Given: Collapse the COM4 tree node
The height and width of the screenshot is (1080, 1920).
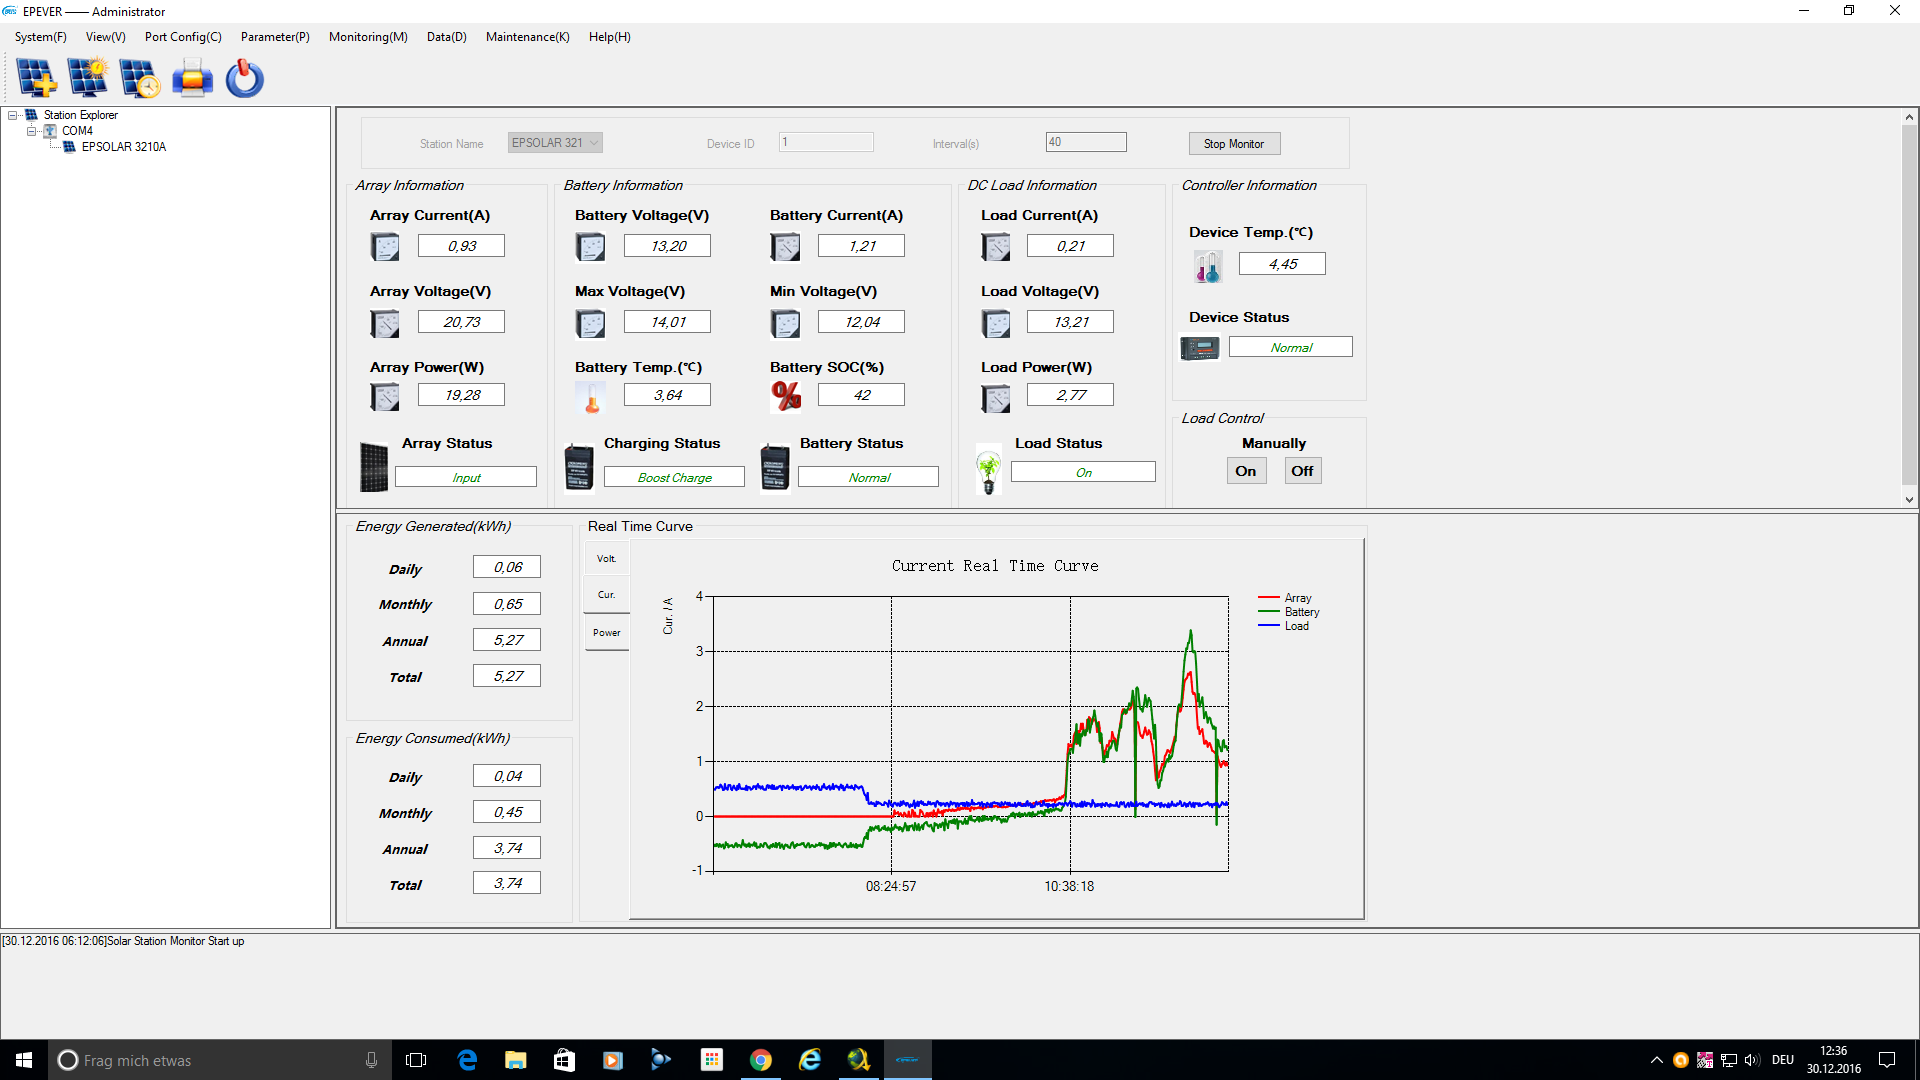Looking at the screenshot, I should [x=31, y=131].
